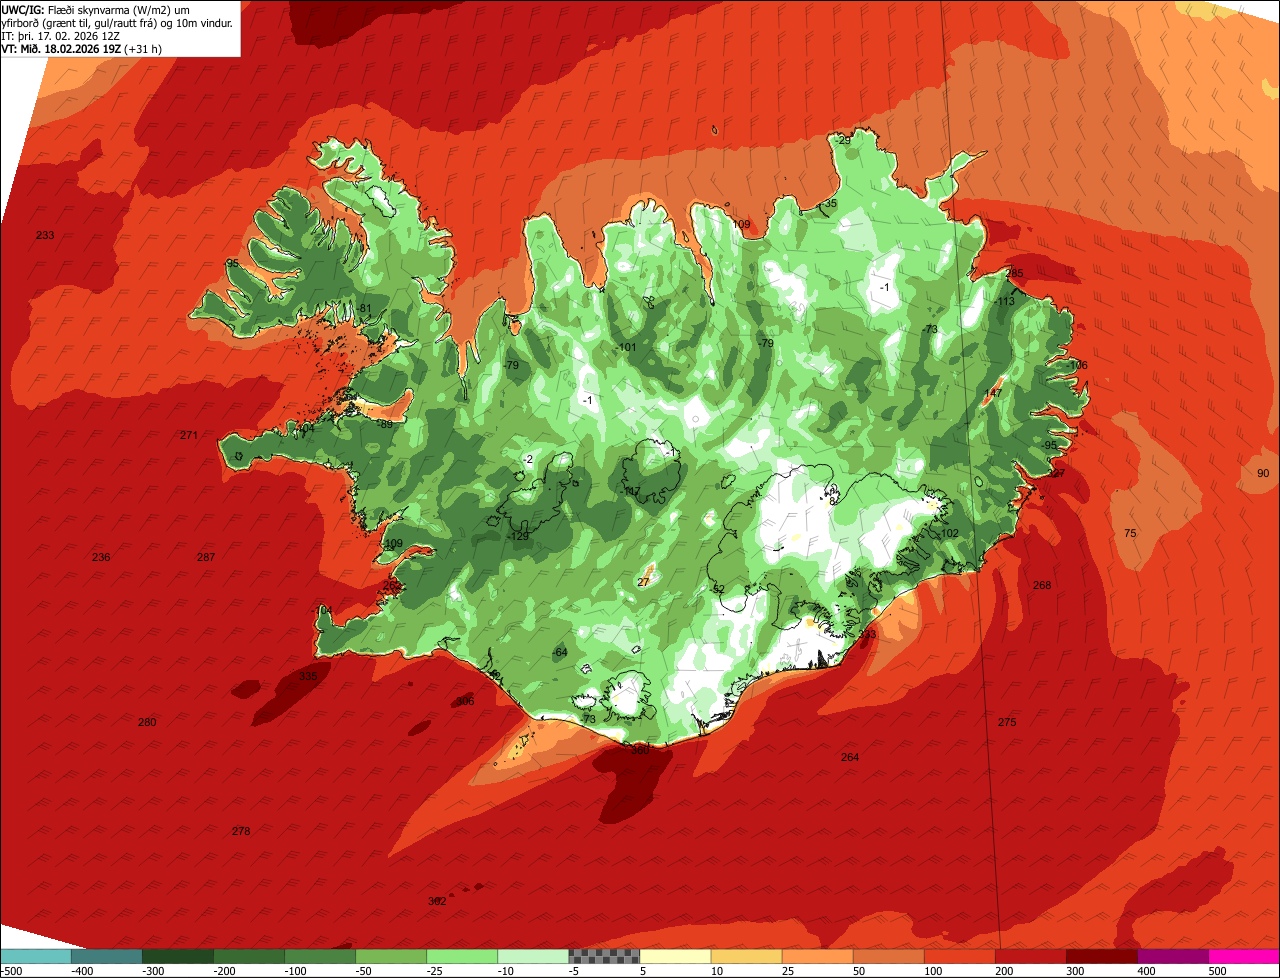
Task: Click the legend swatch between -200 and -100
Action: [249, 956]
